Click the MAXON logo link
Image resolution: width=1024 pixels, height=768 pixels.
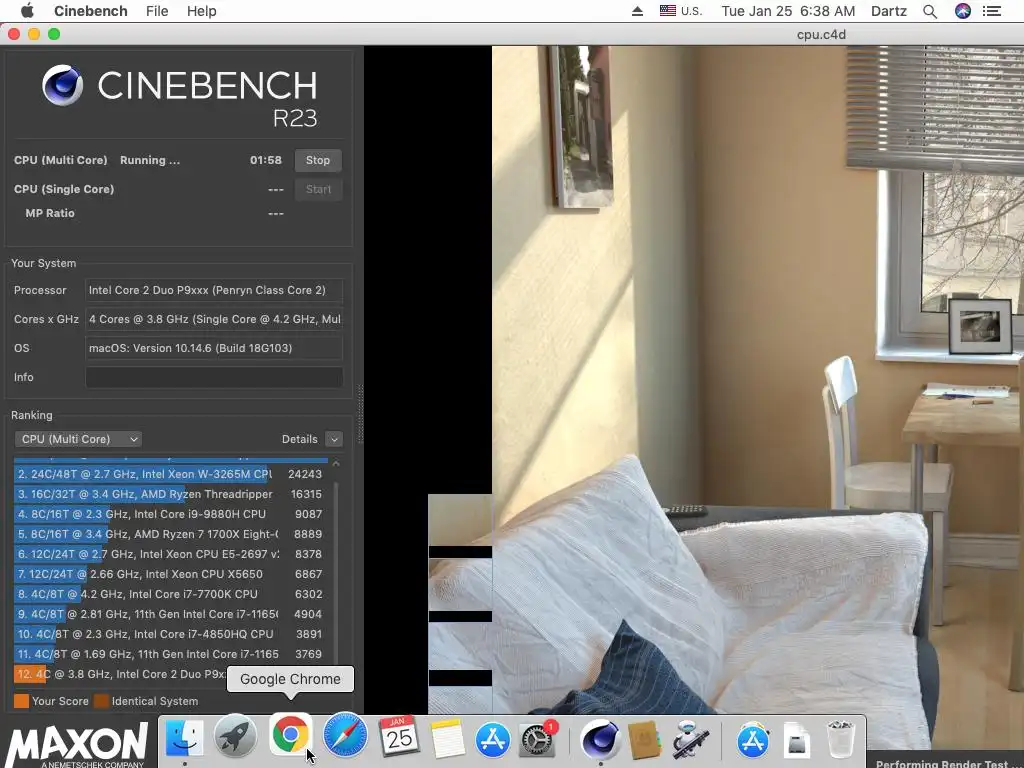pyautogui.click(x=76, y=745)
